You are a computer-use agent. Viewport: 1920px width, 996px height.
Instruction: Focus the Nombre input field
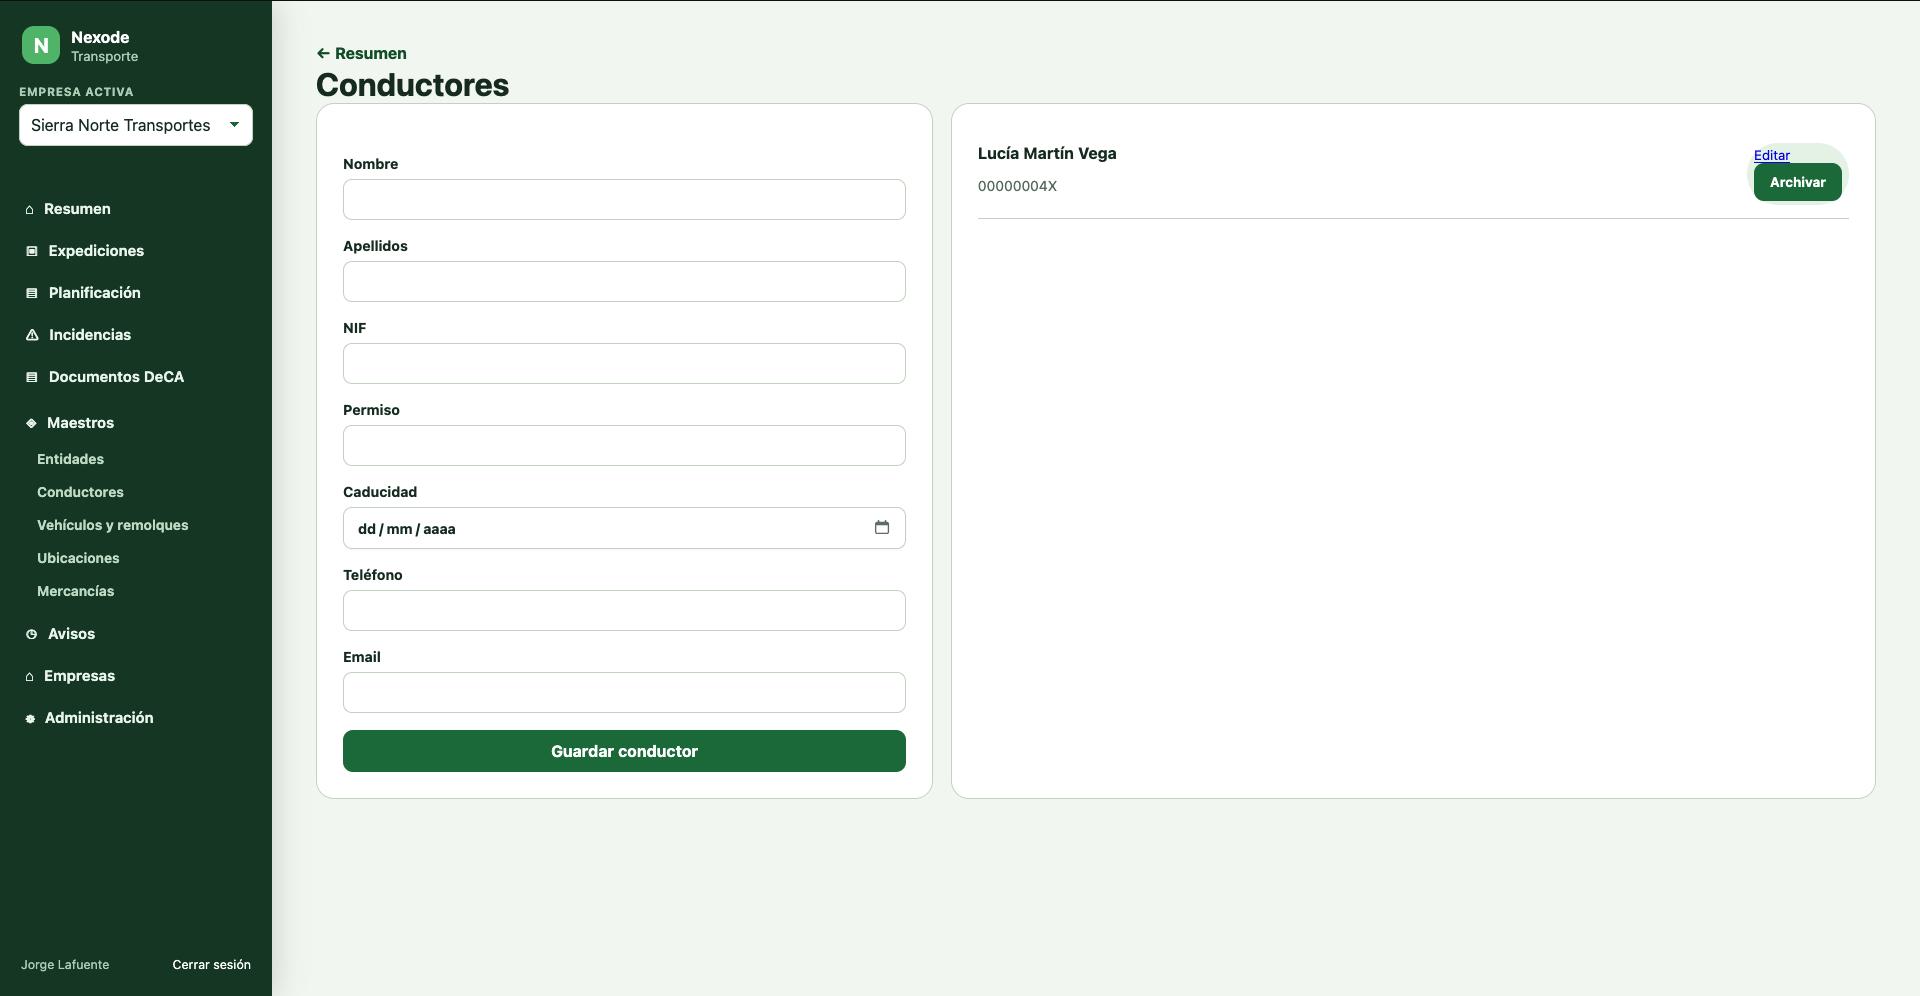click(624, 200)
